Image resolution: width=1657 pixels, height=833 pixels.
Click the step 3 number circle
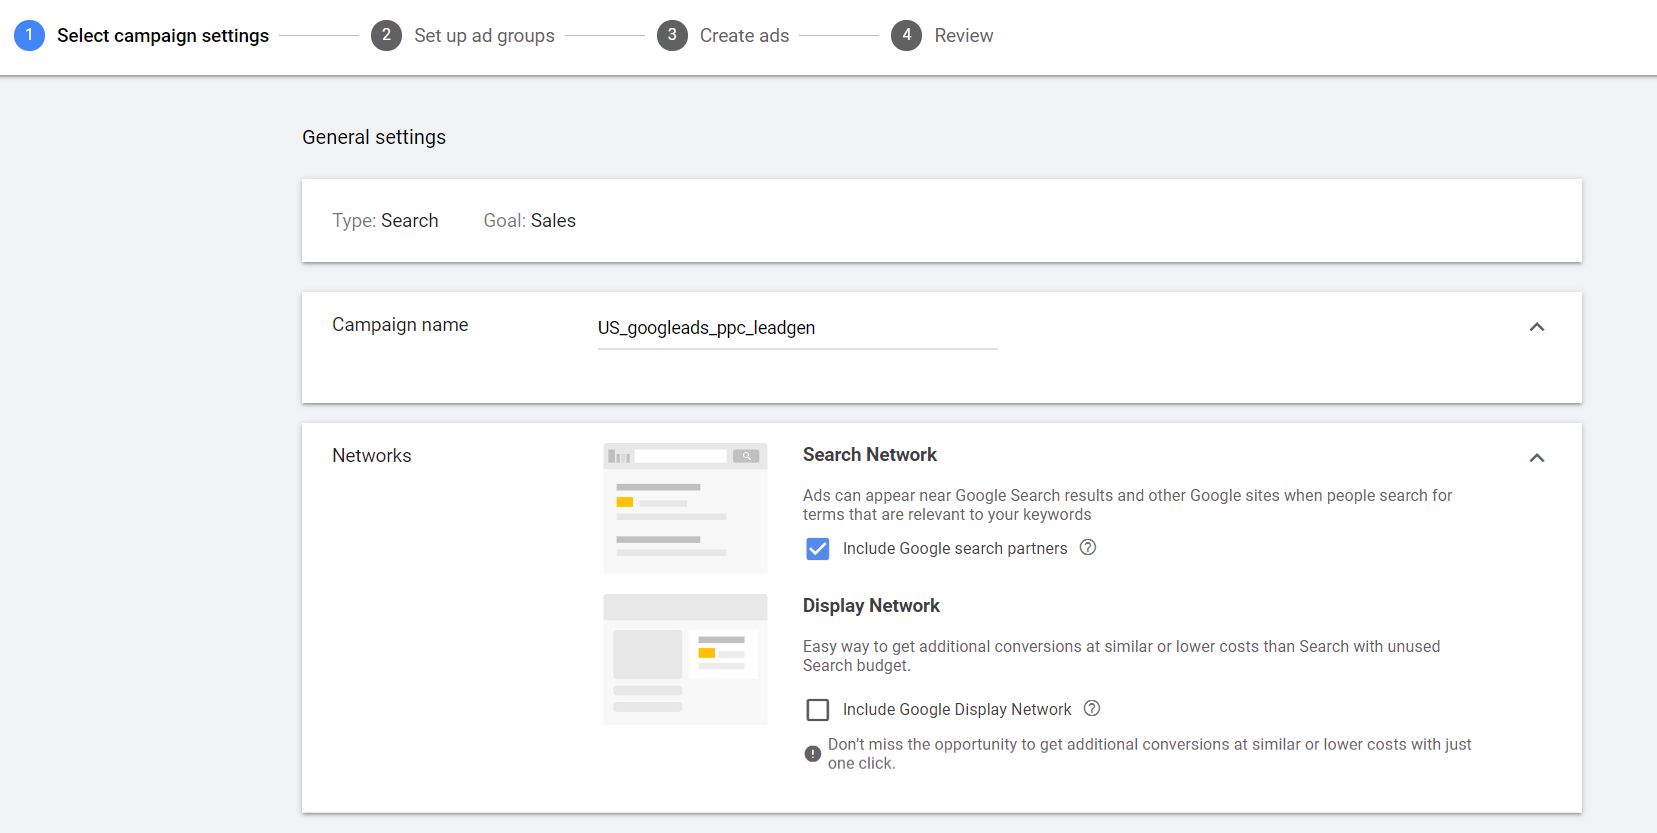pyautogui.click(x=672, y=35)
